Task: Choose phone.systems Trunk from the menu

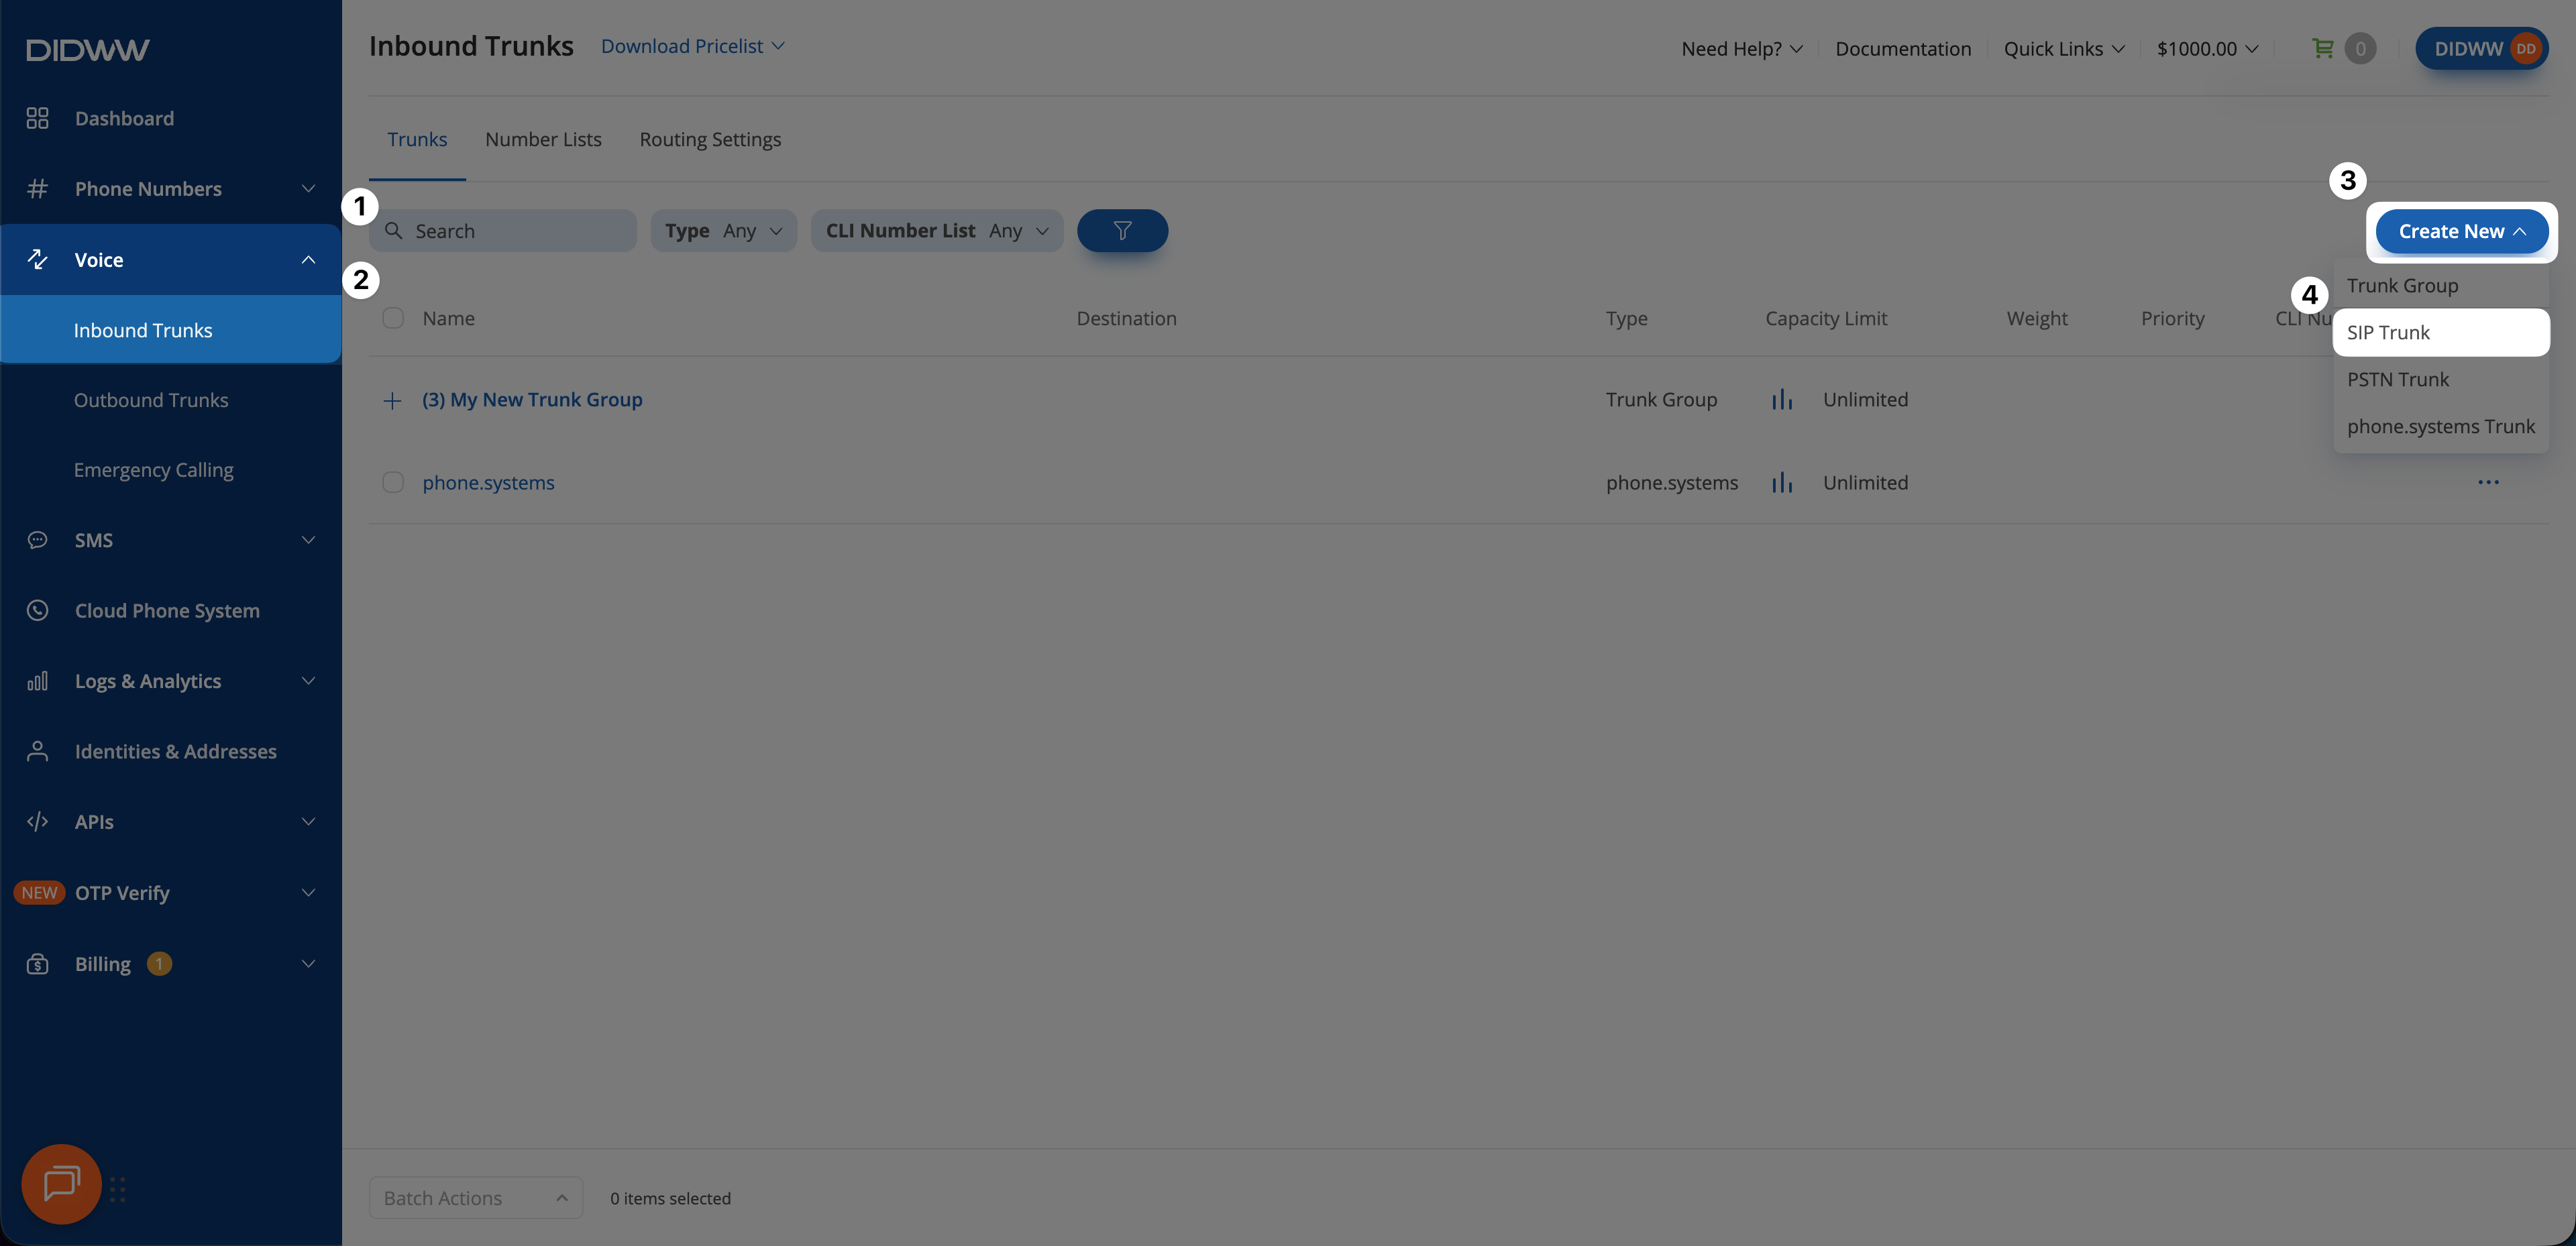Action: click(2441, 426)
